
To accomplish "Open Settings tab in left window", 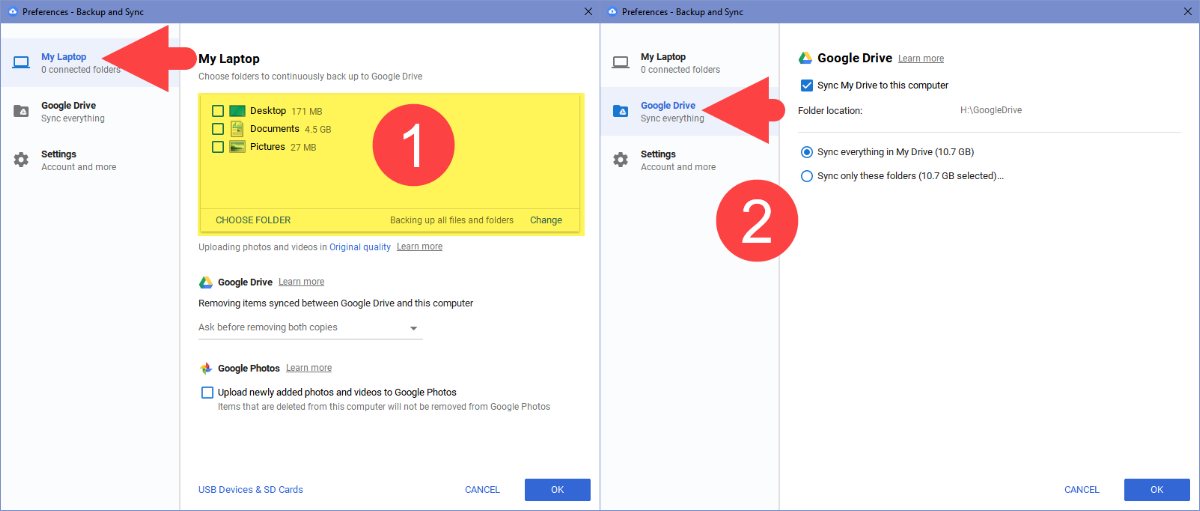I will (90, 160).
